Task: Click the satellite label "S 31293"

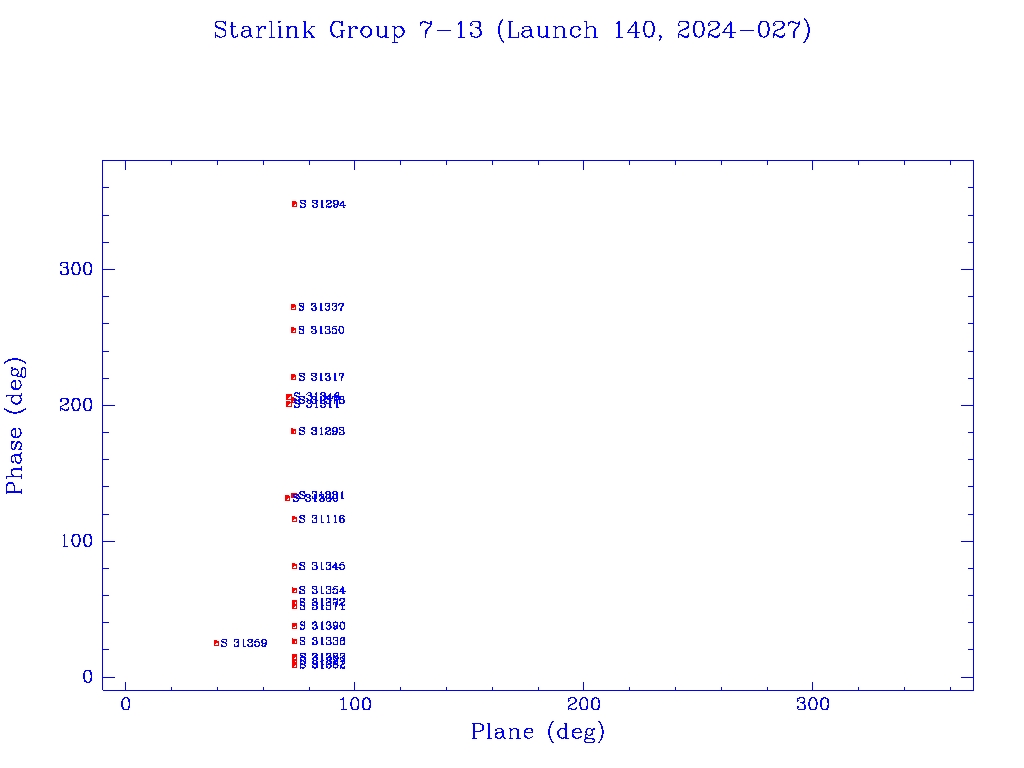Action: click(321, 431)
